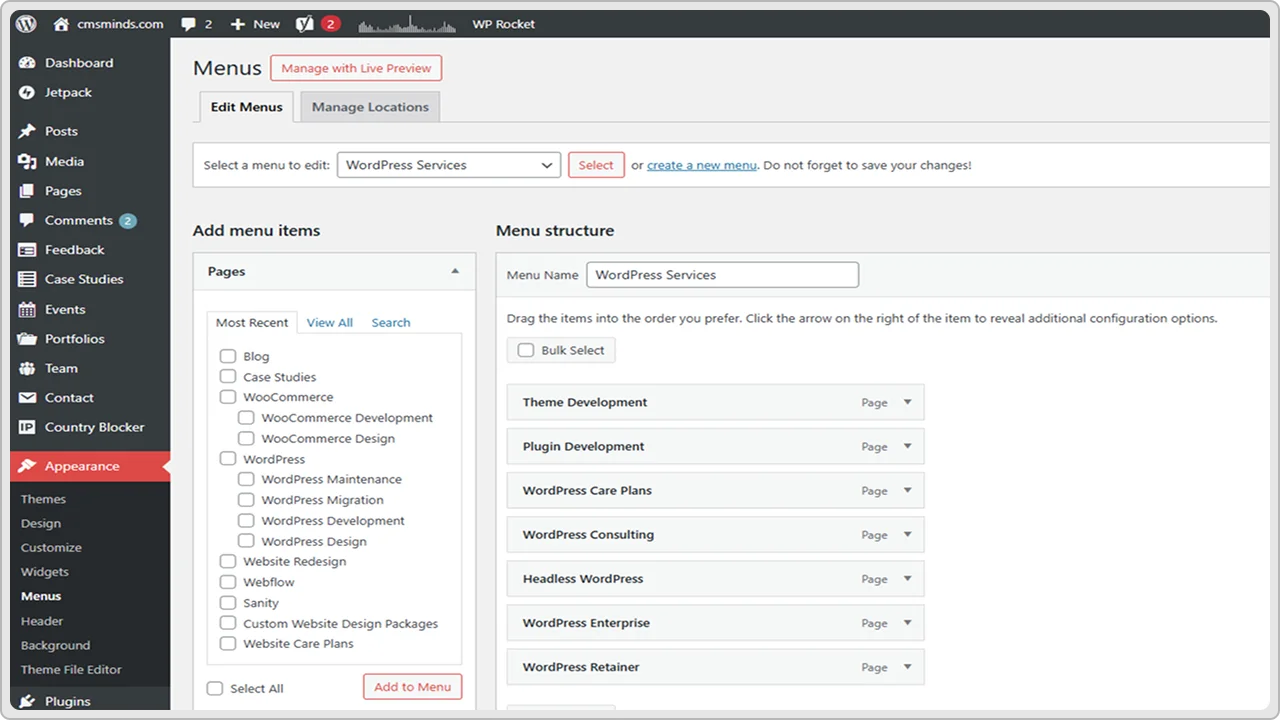Expand Theme Development menu item options
The width and height of the screenshot is (1280, 720).
tap(908, 402)
